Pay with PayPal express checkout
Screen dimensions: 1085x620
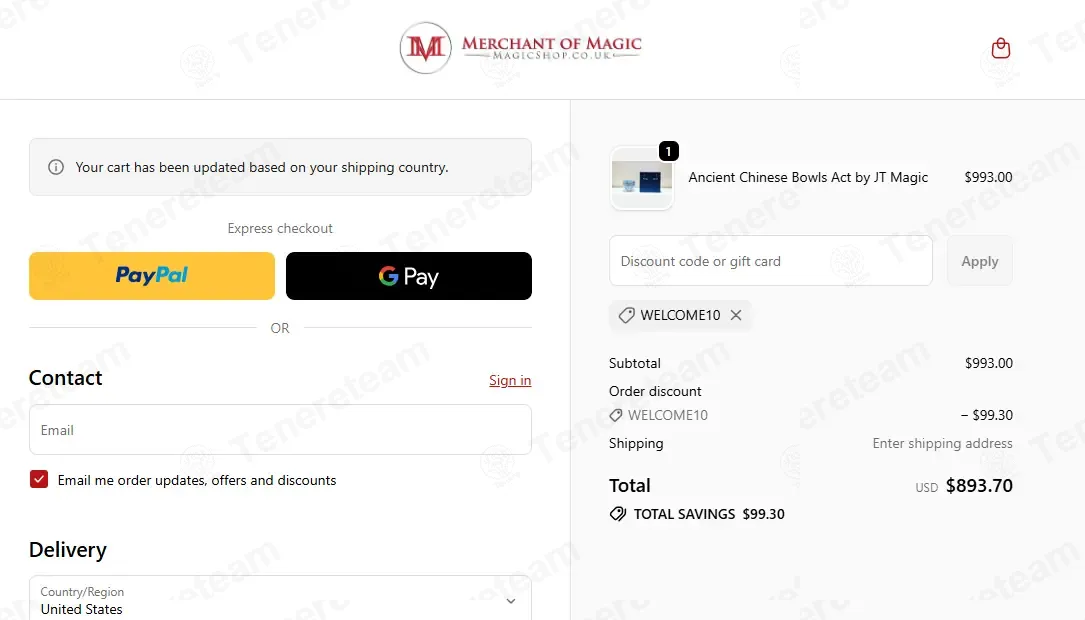pyautogui.click(x=152, y=276)
